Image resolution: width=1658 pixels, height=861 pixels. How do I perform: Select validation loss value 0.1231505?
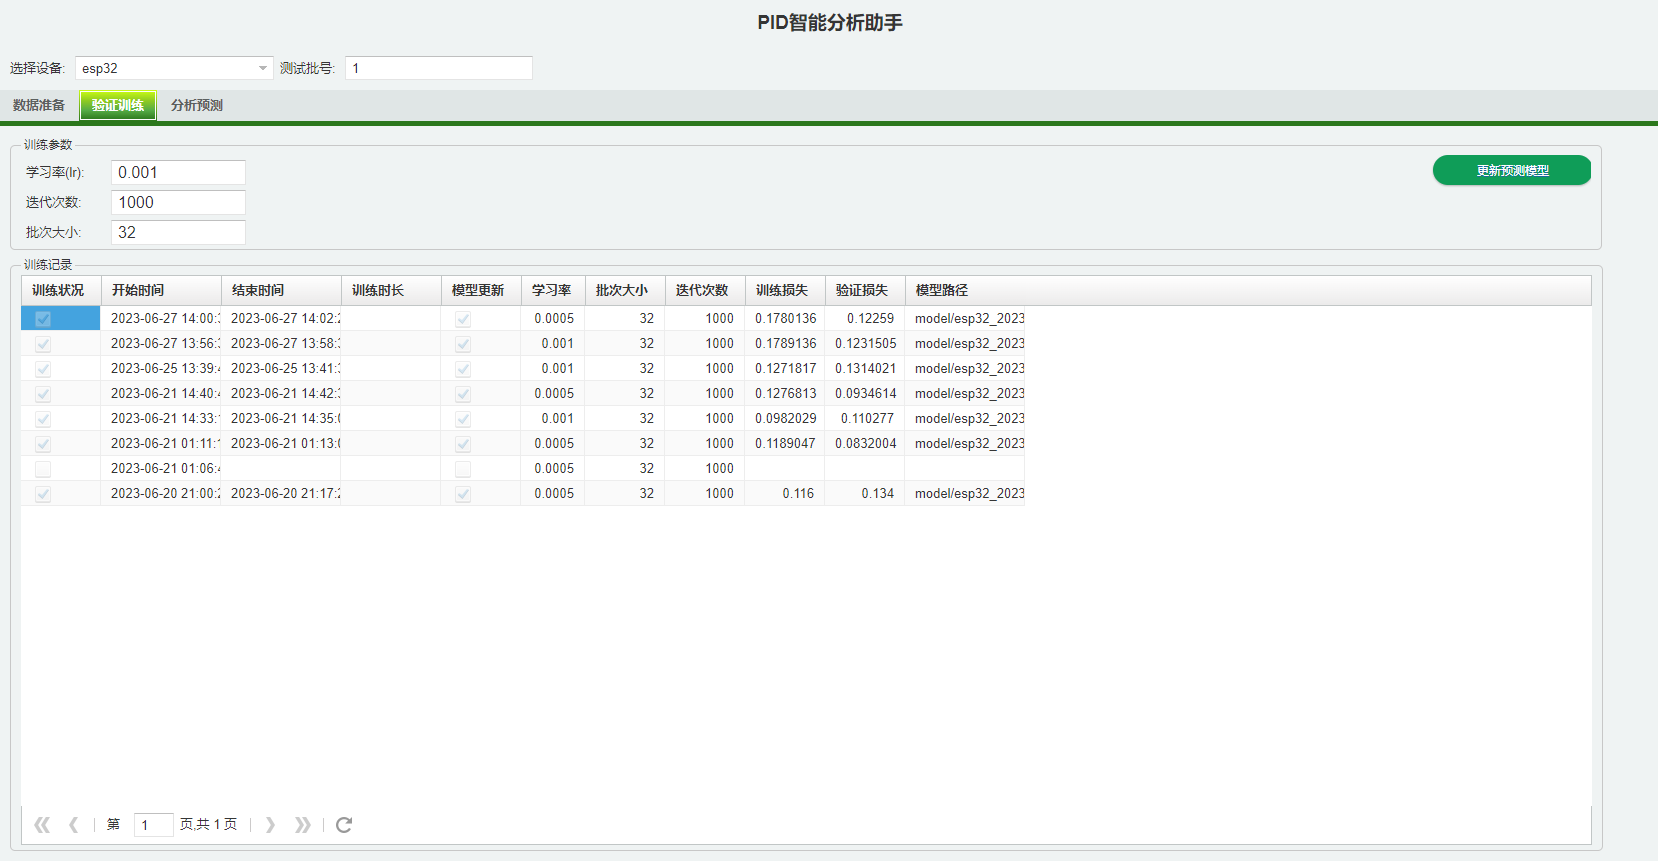pos(865,343)
